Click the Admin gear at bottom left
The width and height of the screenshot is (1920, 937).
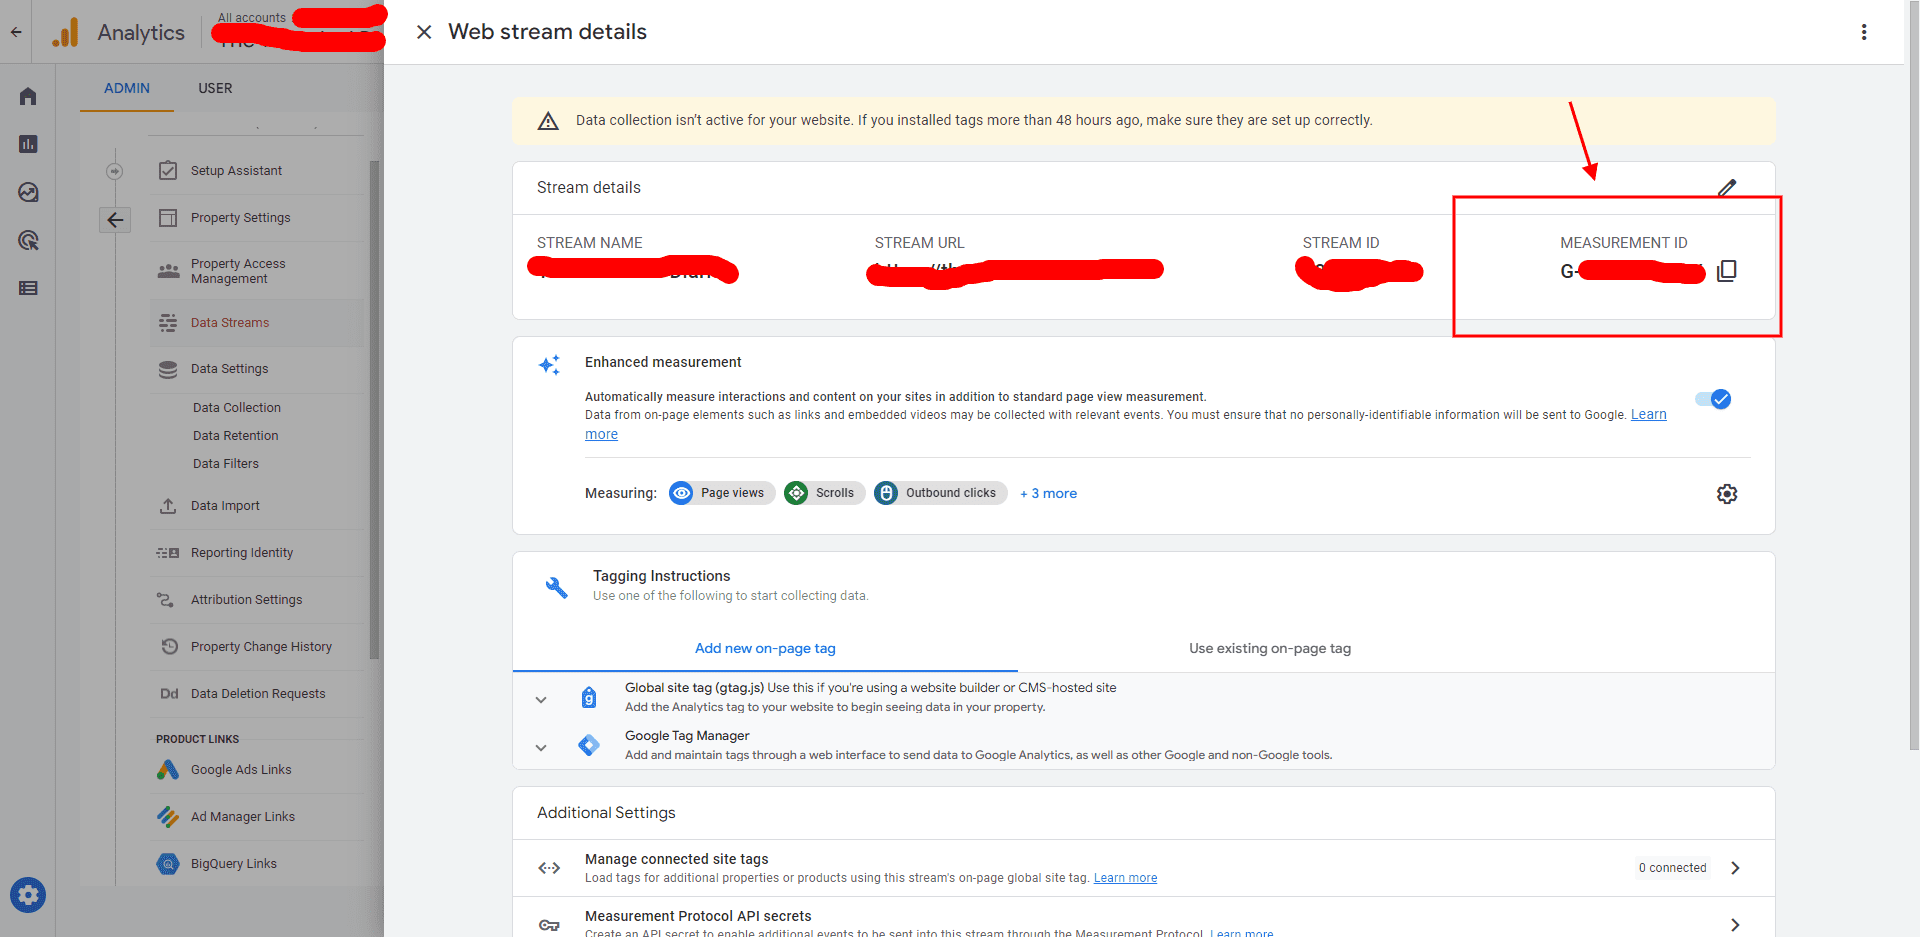coord(28,895)
